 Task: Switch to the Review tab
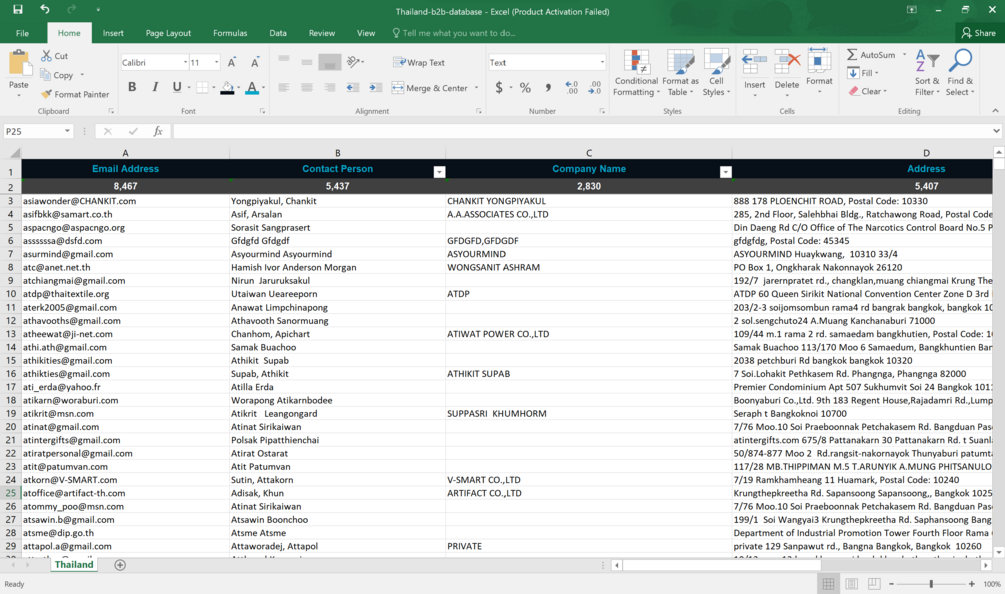(x=322, y=33)
